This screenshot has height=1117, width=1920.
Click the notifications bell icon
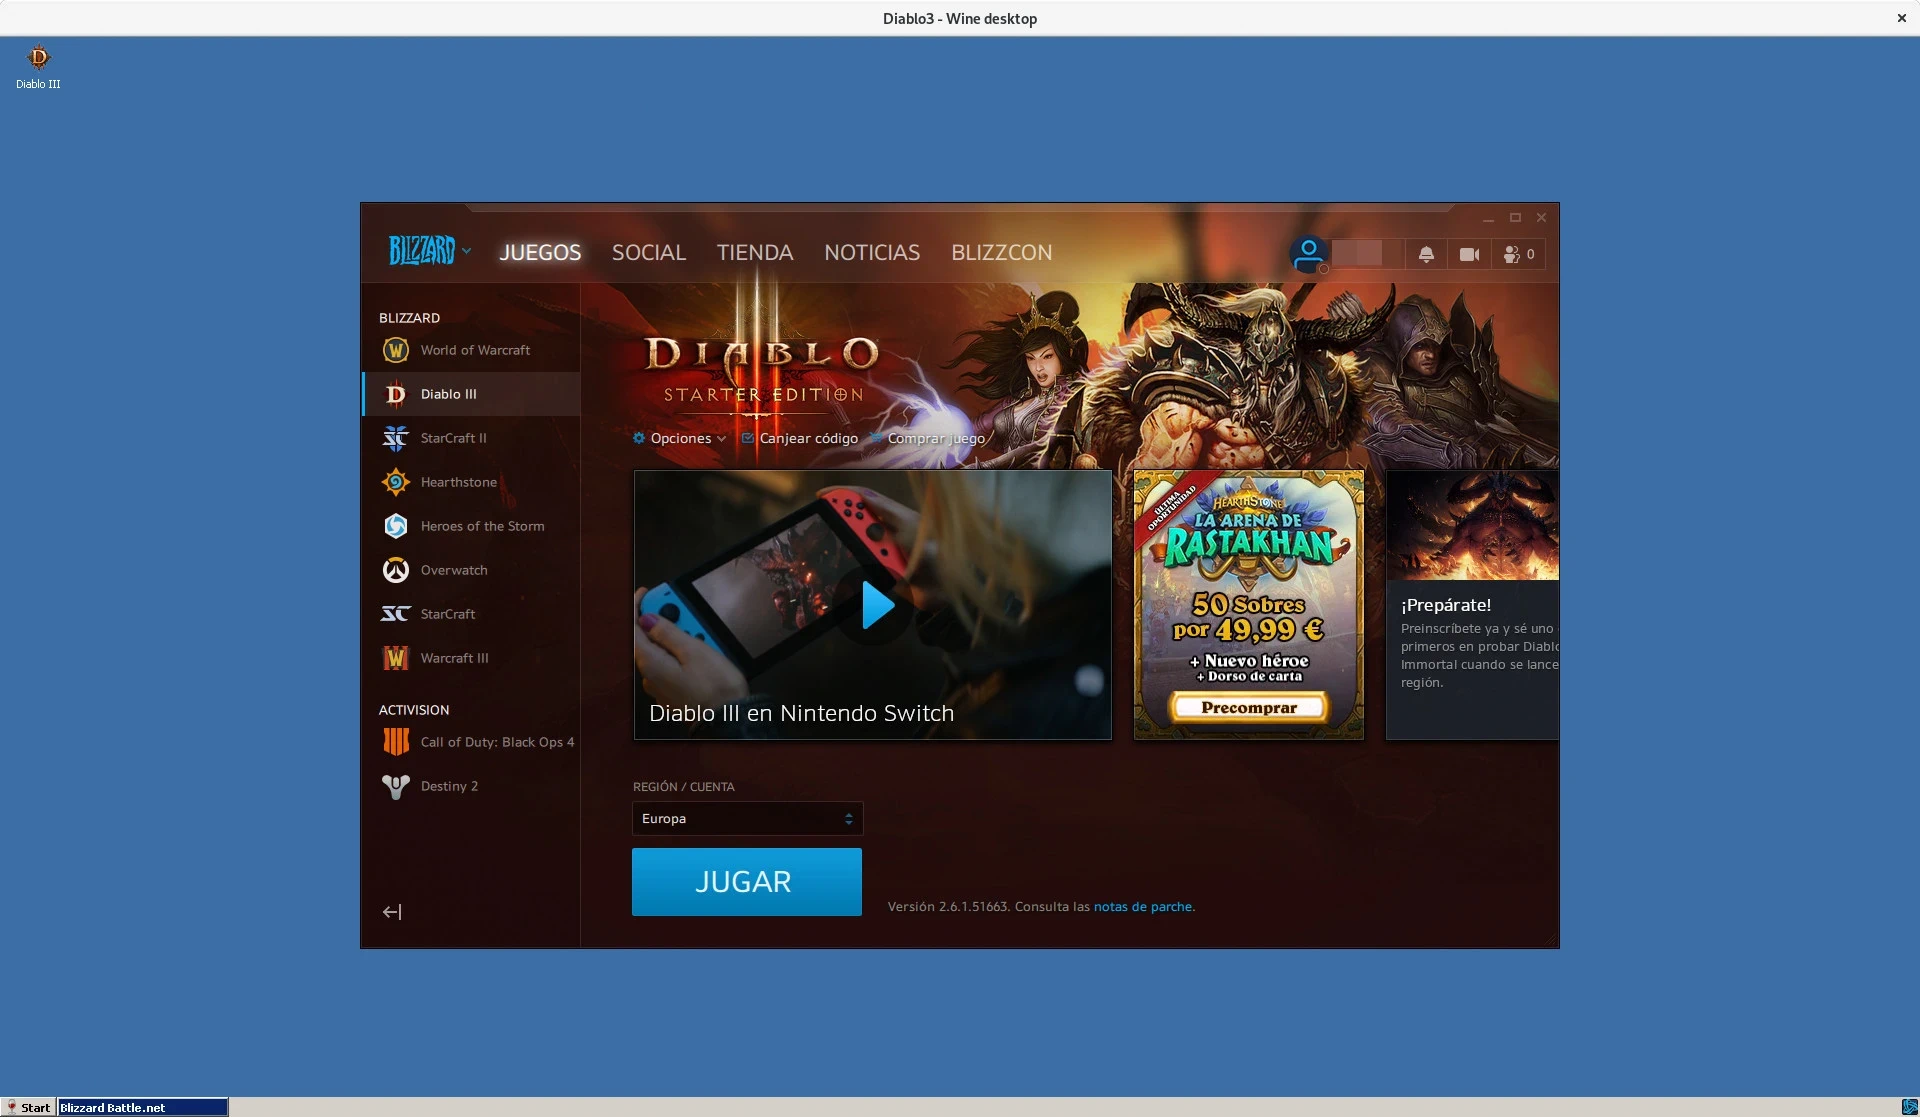coord(1426,254)
